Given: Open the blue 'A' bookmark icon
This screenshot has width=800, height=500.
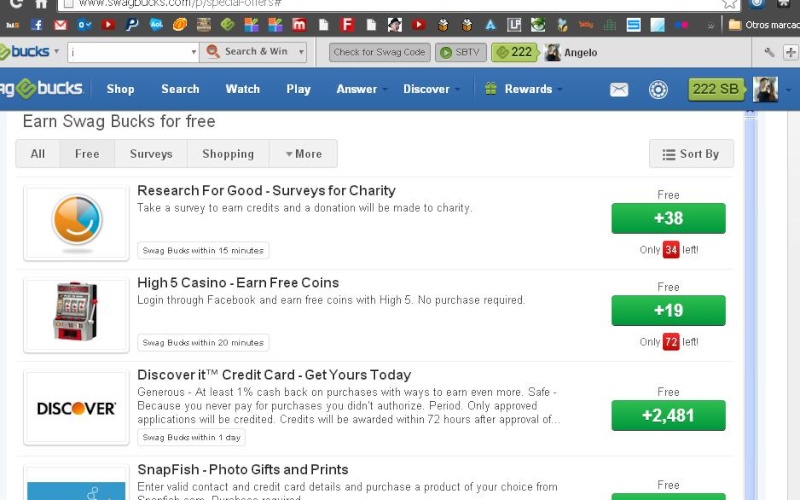Looking at the screenshot, I should 490,24.
